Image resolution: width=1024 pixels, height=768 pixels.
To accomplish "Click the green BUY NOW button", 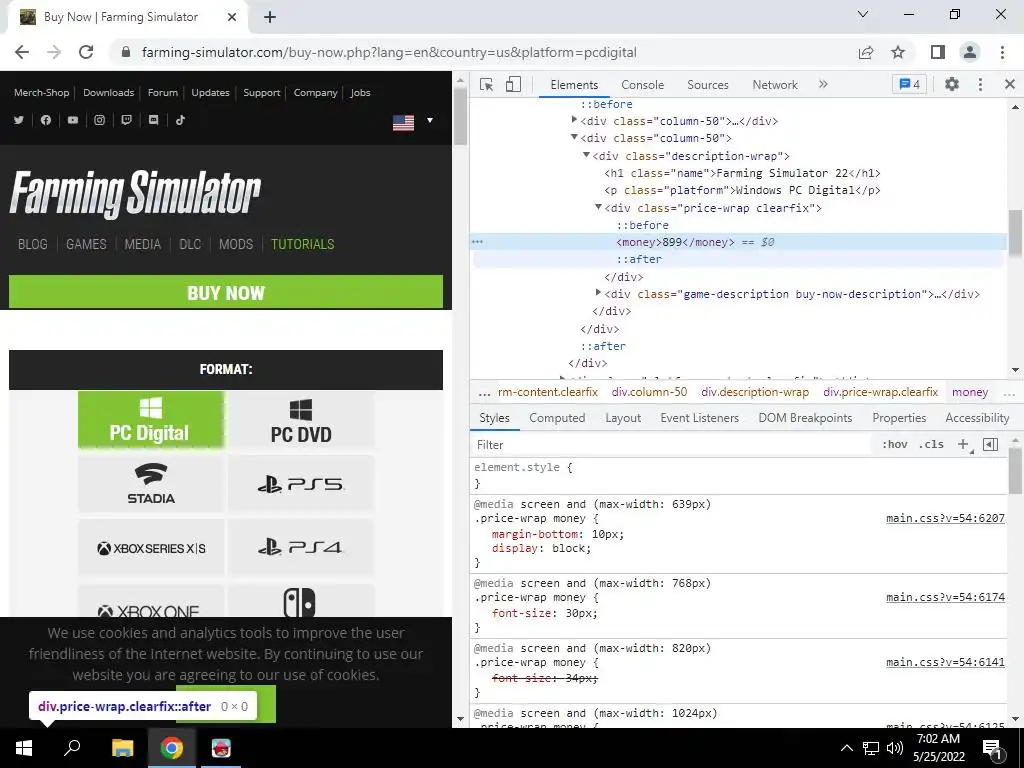I will (x=226, y=292).
